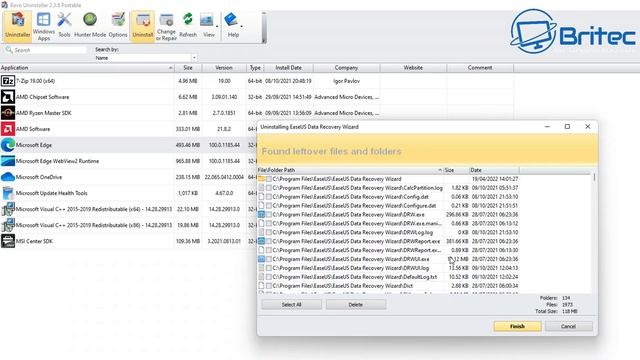Open the Help toolbar menu

click(x=233, y=25)
